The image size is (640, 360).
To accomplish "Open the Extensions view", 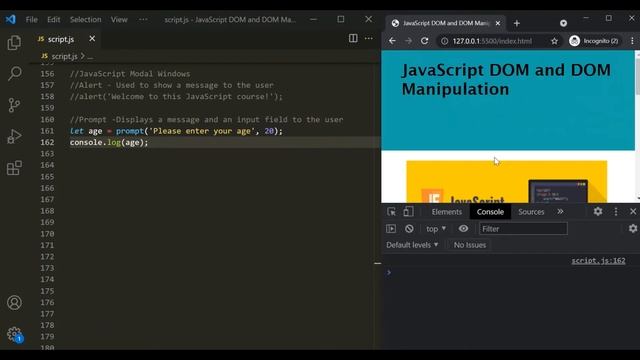I will click(x=14, y=168).
